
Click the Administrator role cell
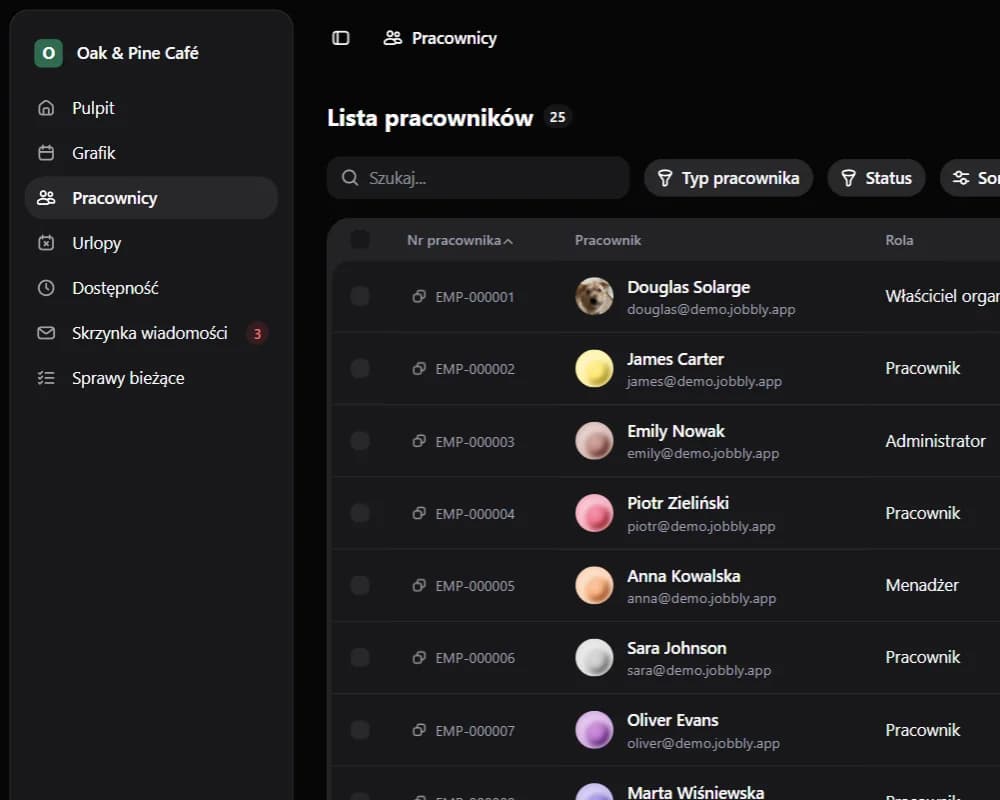pos(935,441)
